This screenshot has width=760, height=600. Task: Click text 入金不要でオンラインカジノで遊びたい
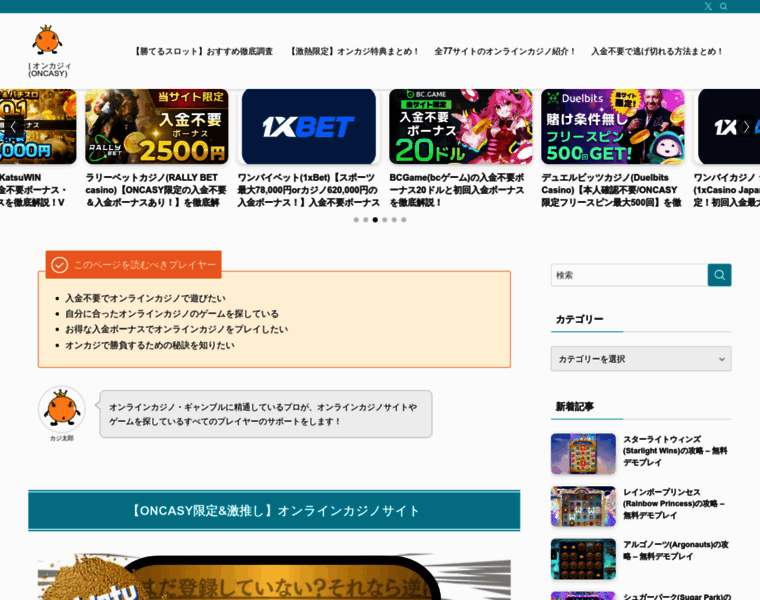tap(145, 298)
